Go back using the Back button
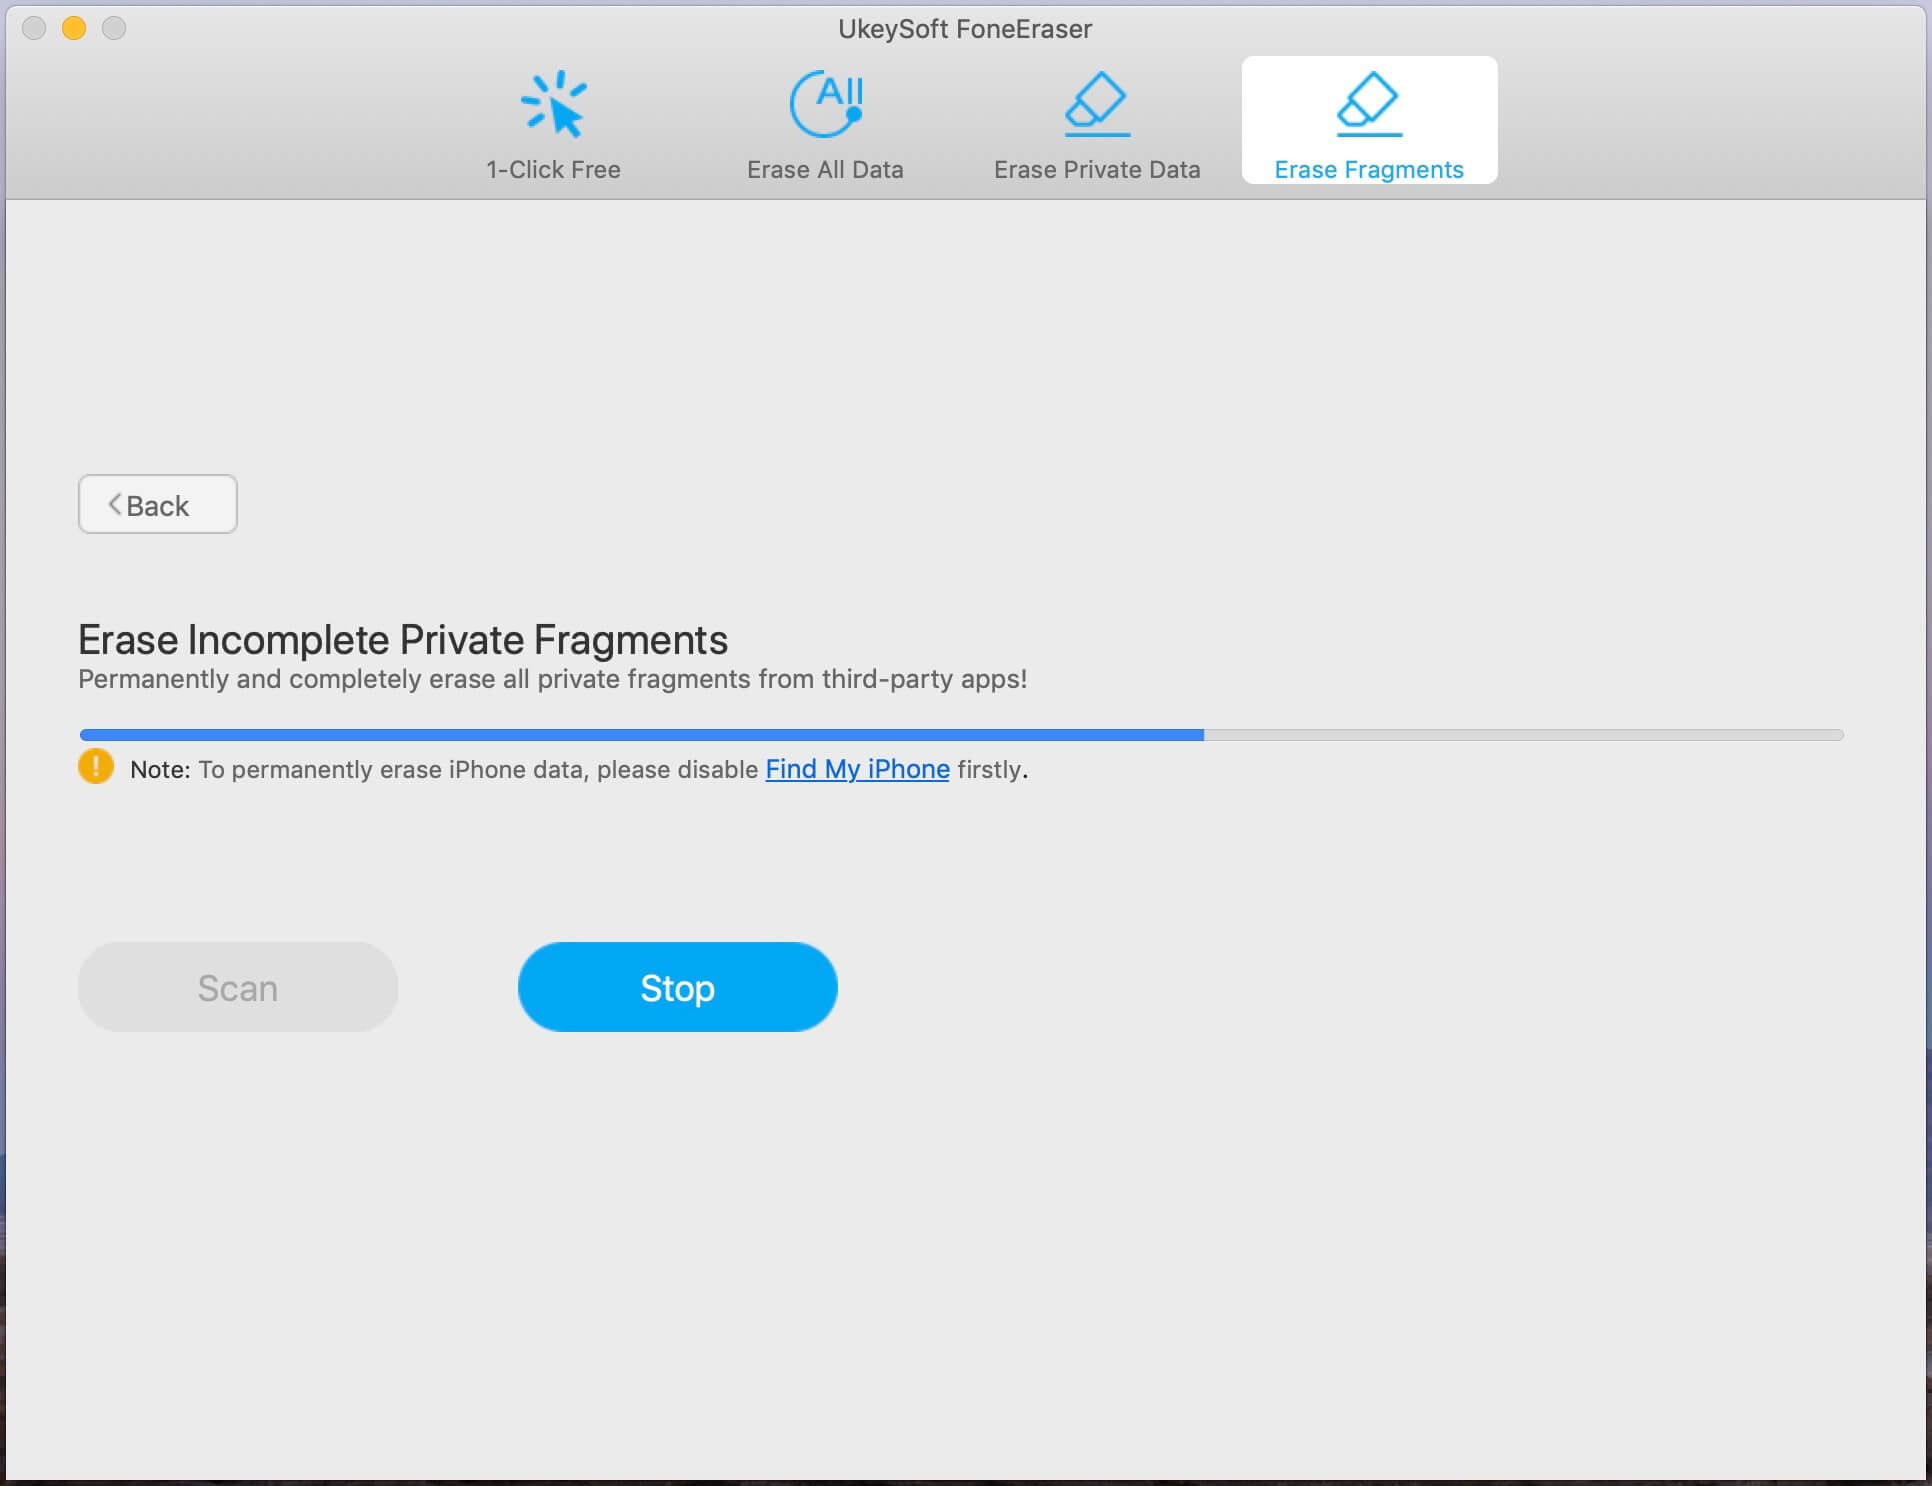This screenshot has height=1486, width=1932. point(158,505)
